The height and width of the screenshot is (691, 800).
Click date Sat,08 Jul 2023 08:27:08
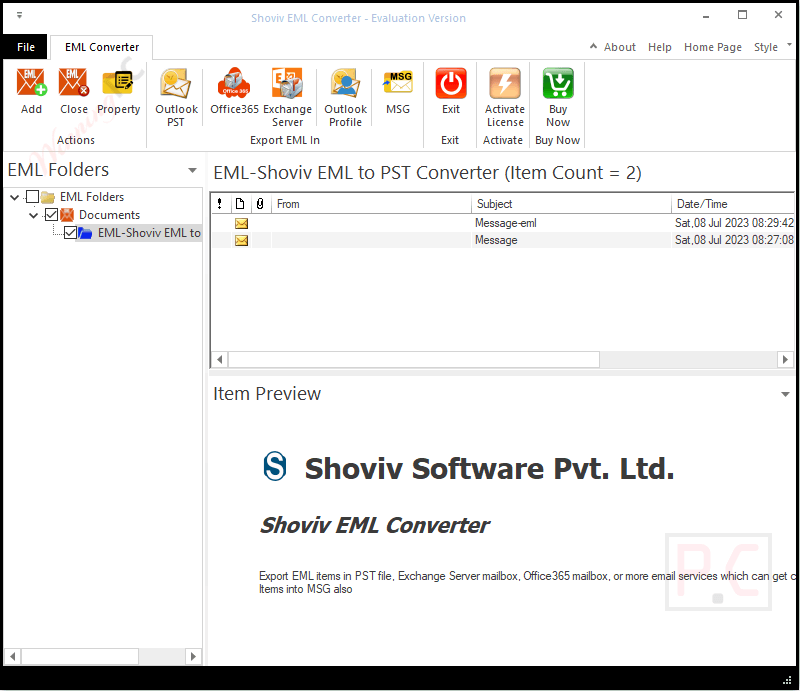(x=734, y=240)
